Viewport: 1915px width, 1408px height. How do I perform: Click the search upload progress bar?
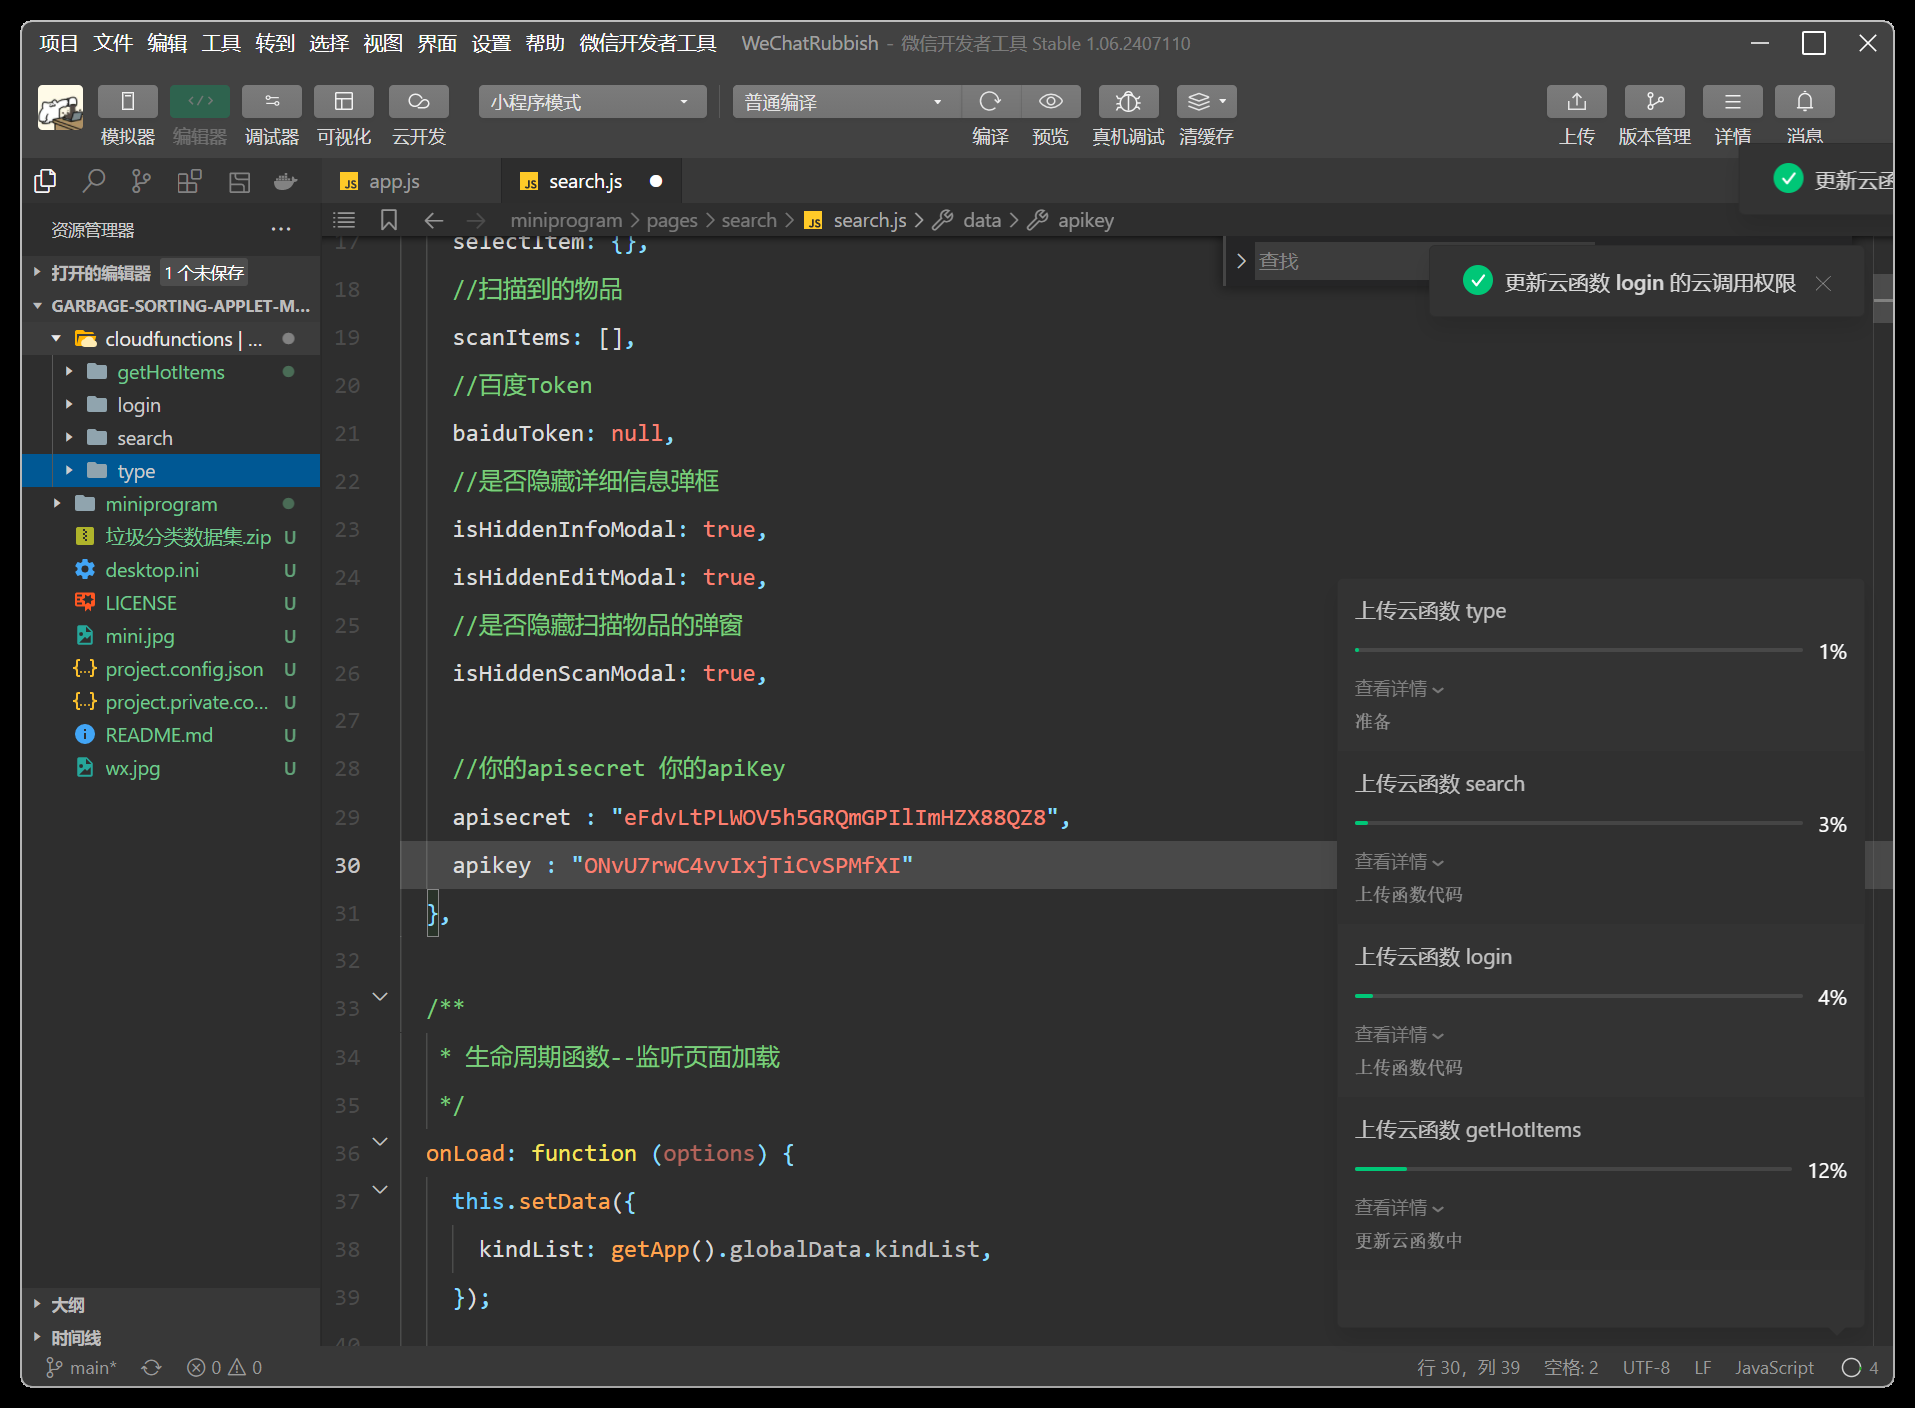(x=1578, y=823)
